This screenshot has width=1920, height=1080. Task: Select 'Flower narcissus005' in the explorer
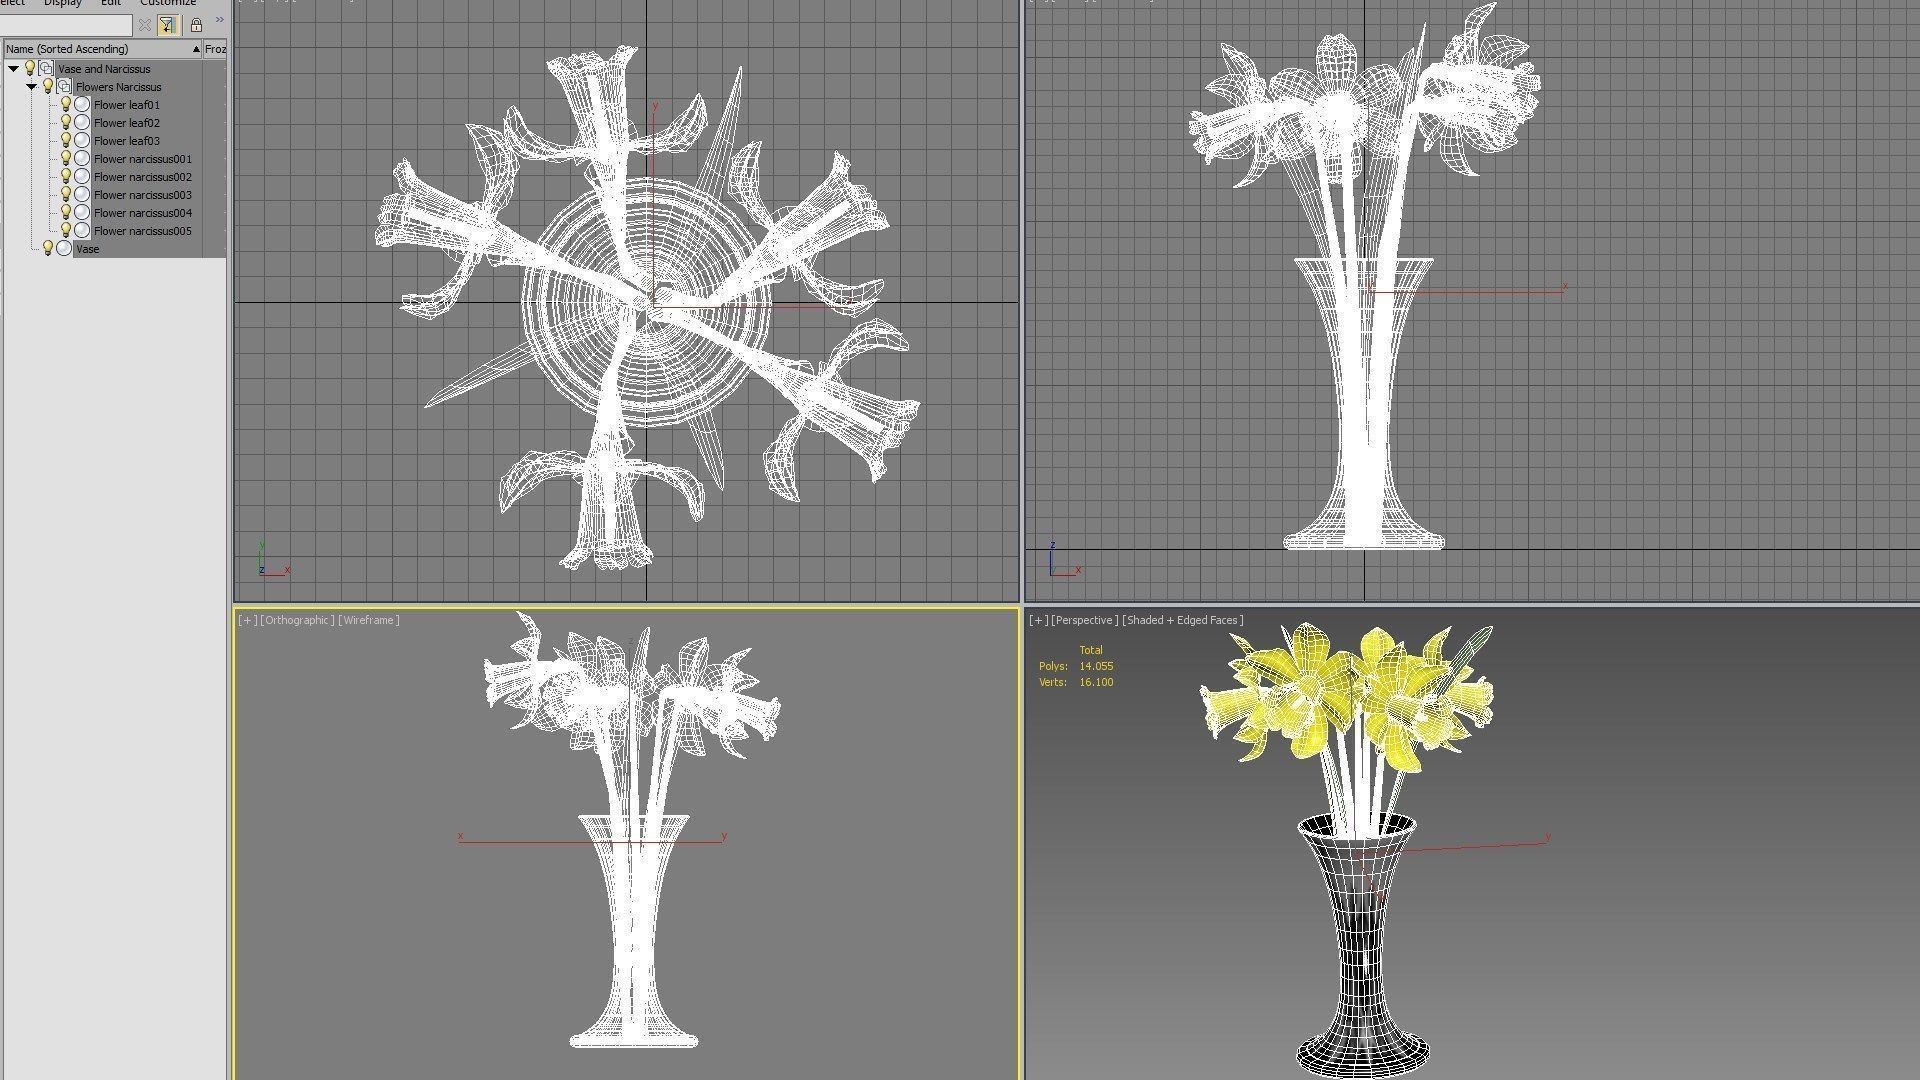[142, 231]
